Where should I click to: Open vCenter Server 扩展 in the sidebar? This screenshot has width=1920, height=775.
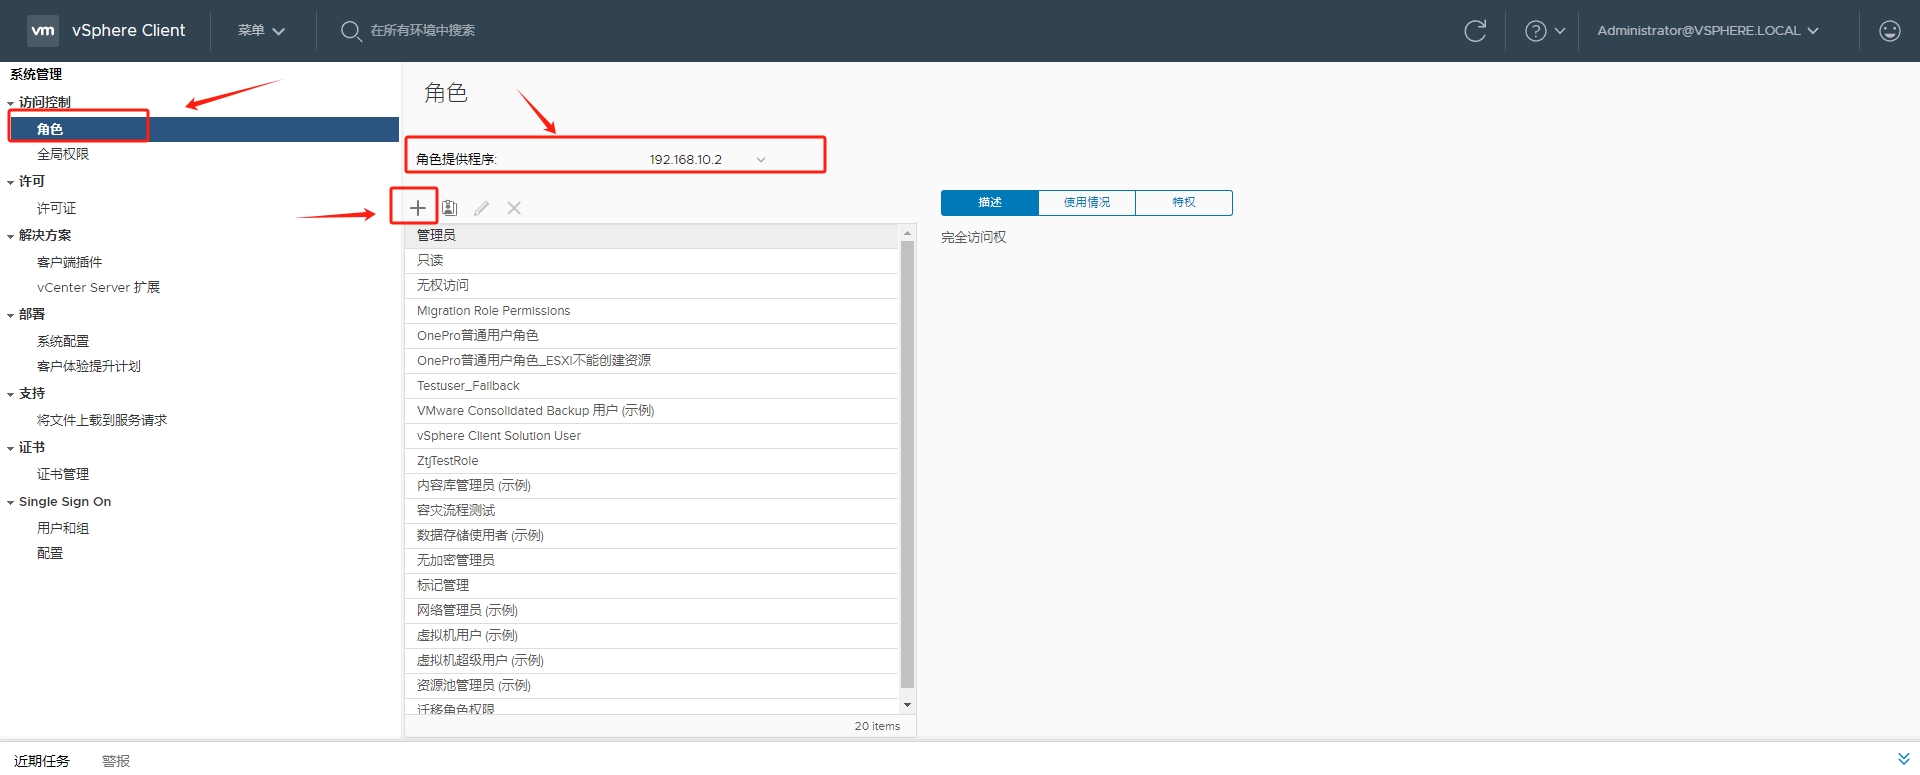98,287
